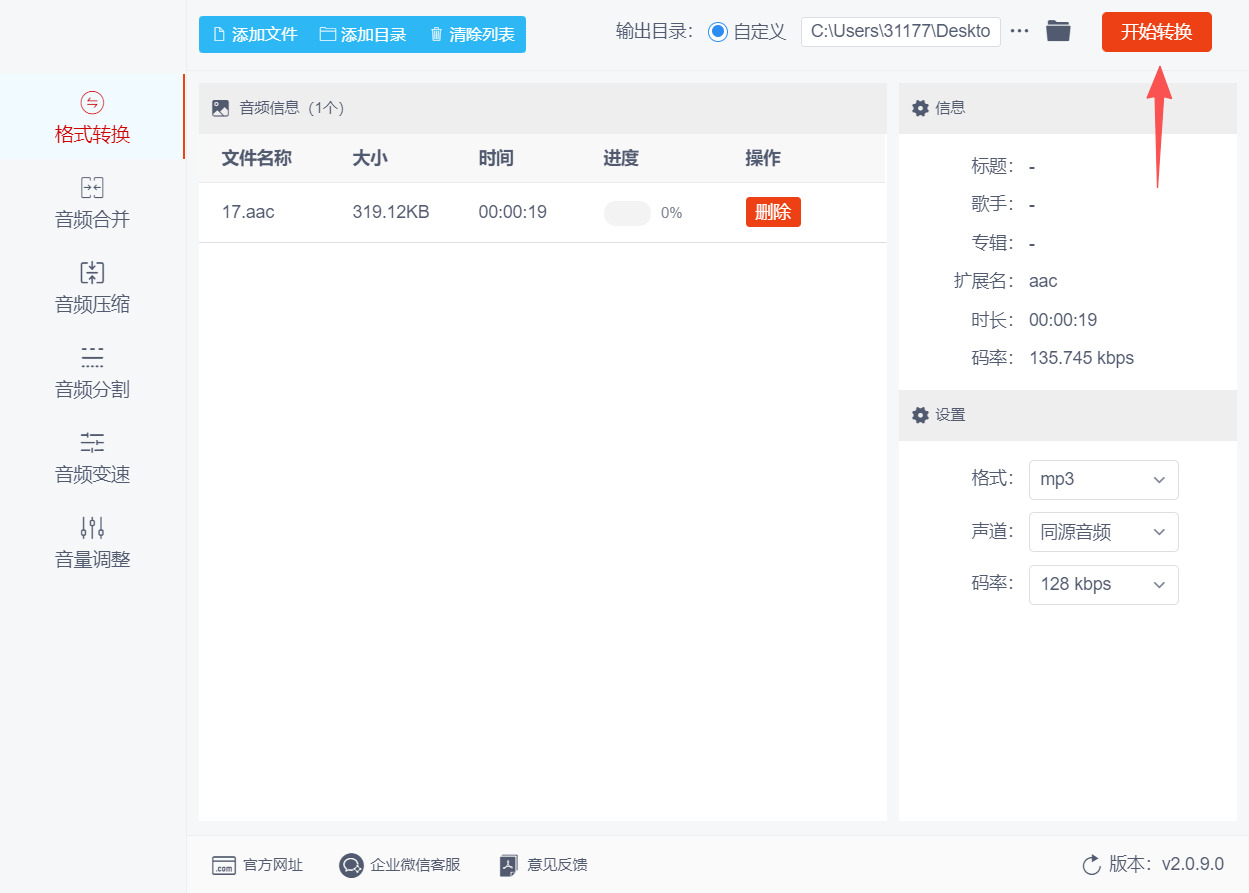Image resolution: width=1249 pixels, height=893 pixels.
Task: Delete 17.aac using the 删除 button
Action: [x=772, y=212]
